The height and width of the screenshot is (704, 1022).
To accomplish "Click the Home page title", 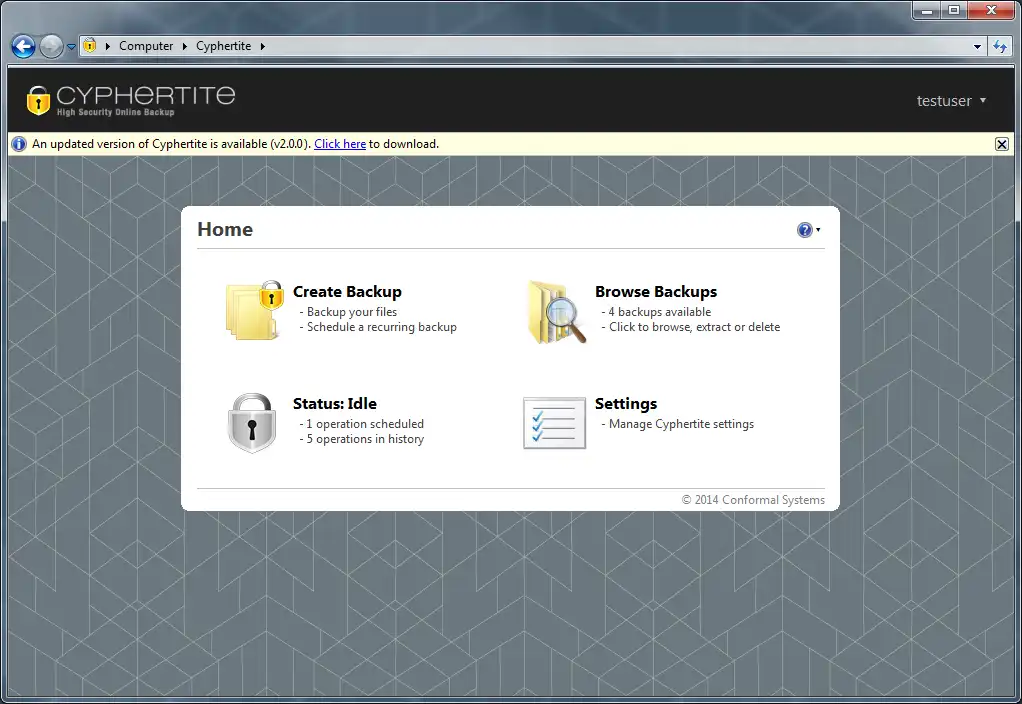I will 225,229.
